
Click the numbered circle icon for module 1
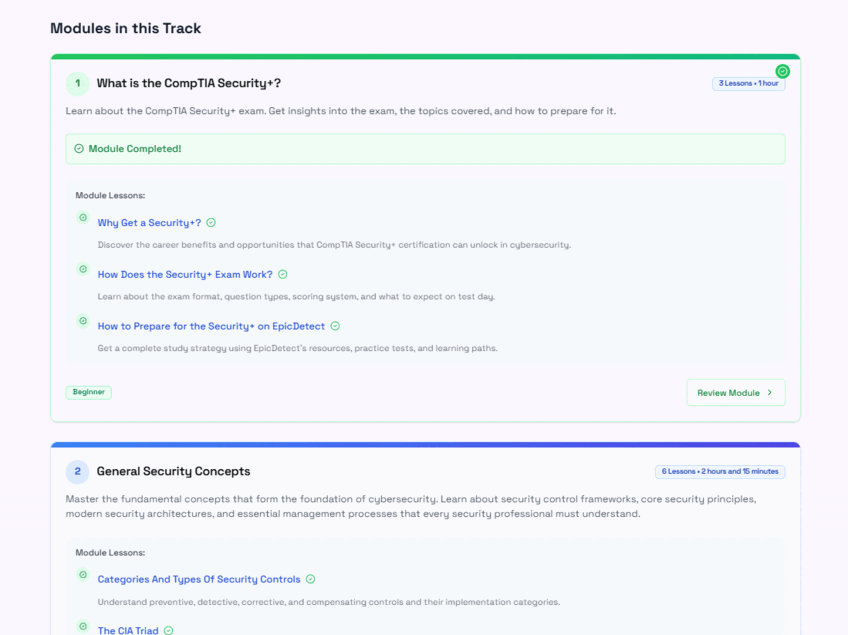tap(77, 83)
